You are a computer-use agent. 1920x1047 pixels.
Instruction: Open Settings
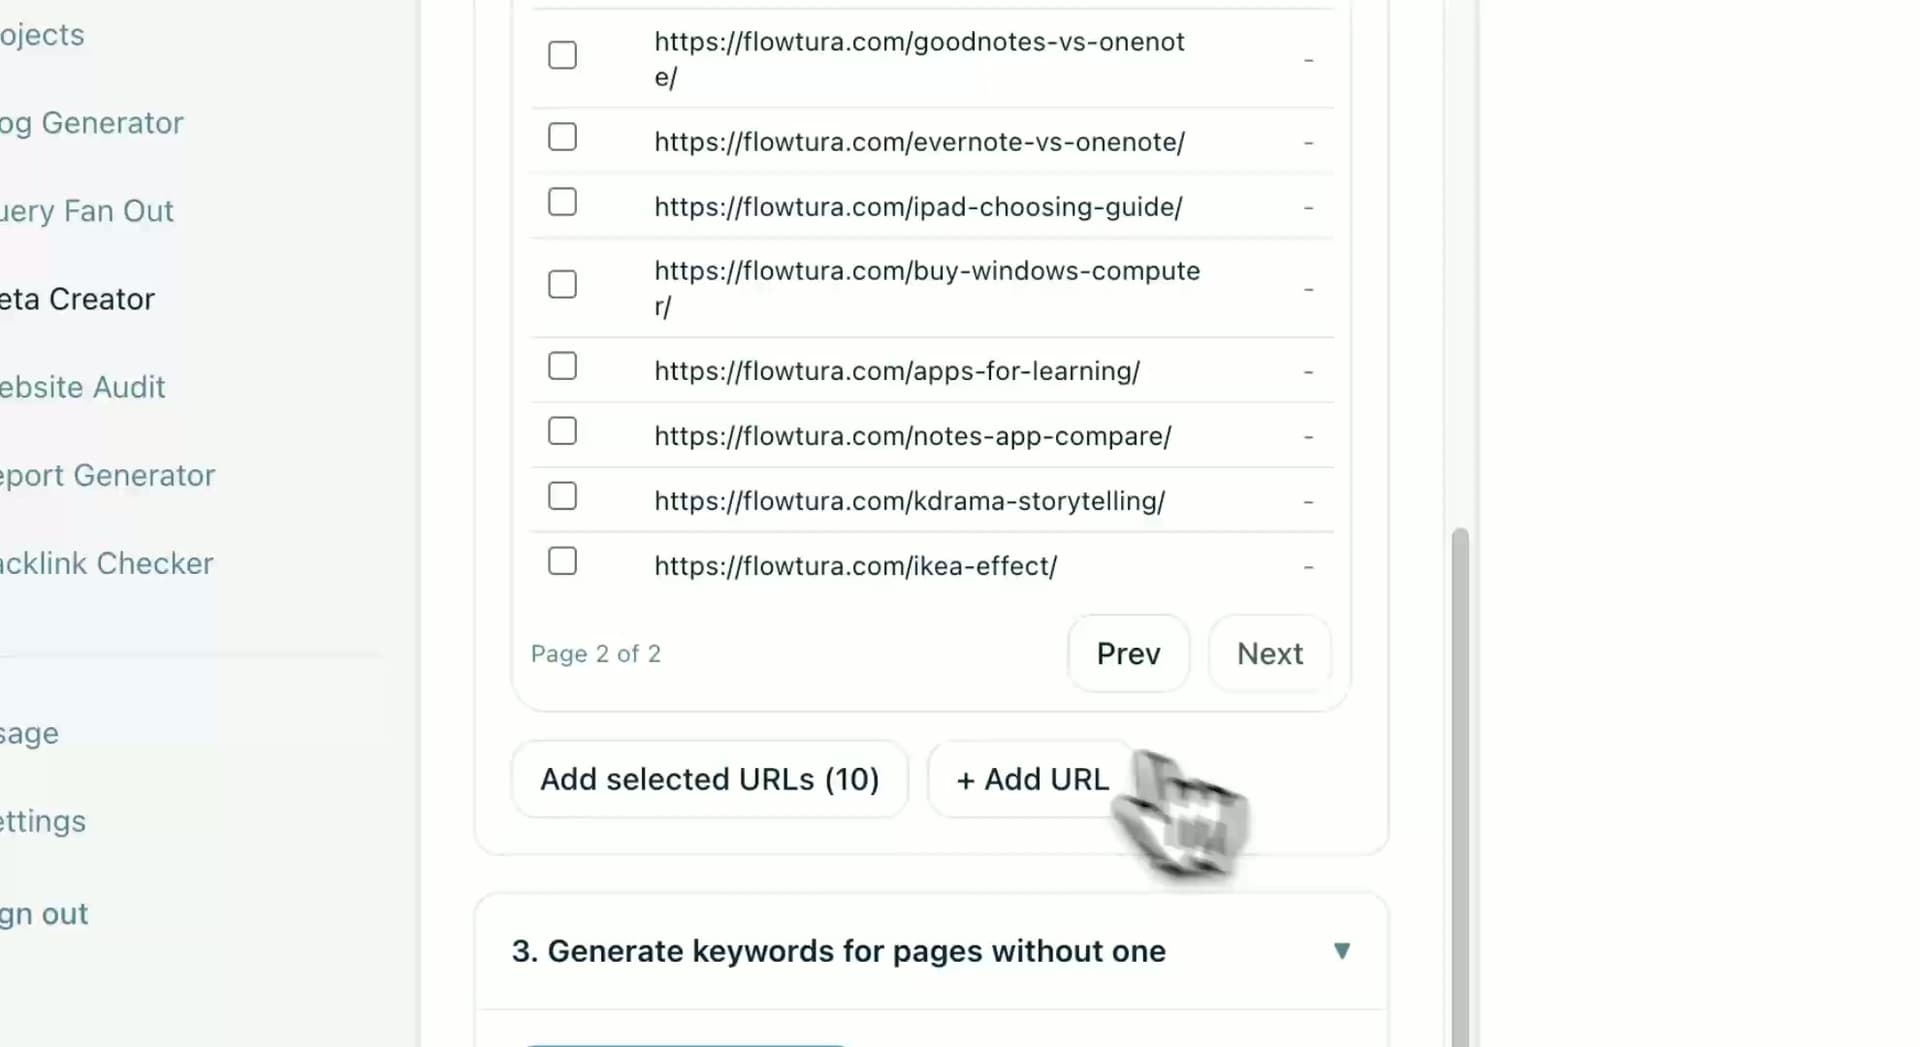[42, 821]
